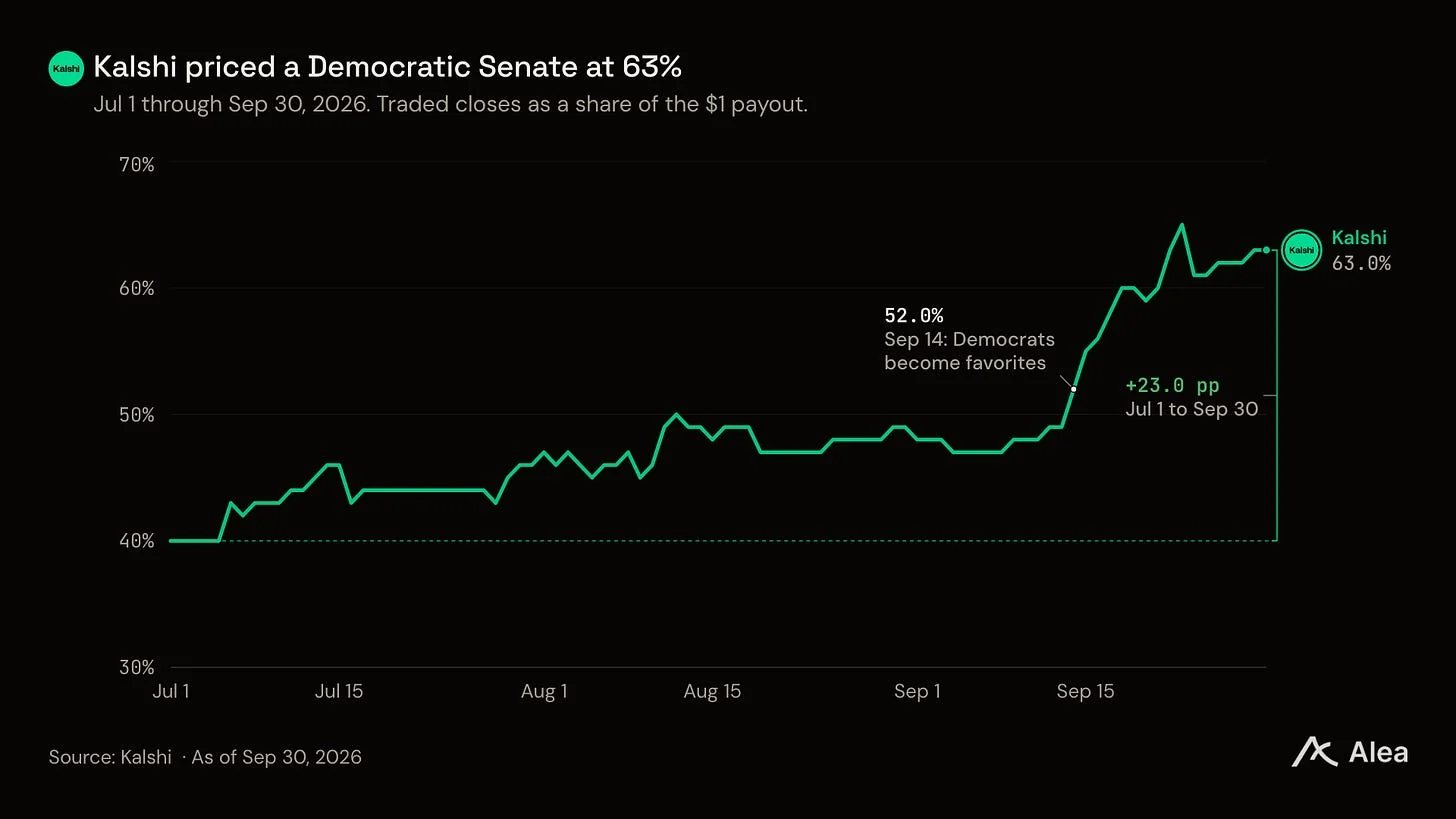Click the +23.0 pp change label
1456x819 pixels.
point(1172,385)
